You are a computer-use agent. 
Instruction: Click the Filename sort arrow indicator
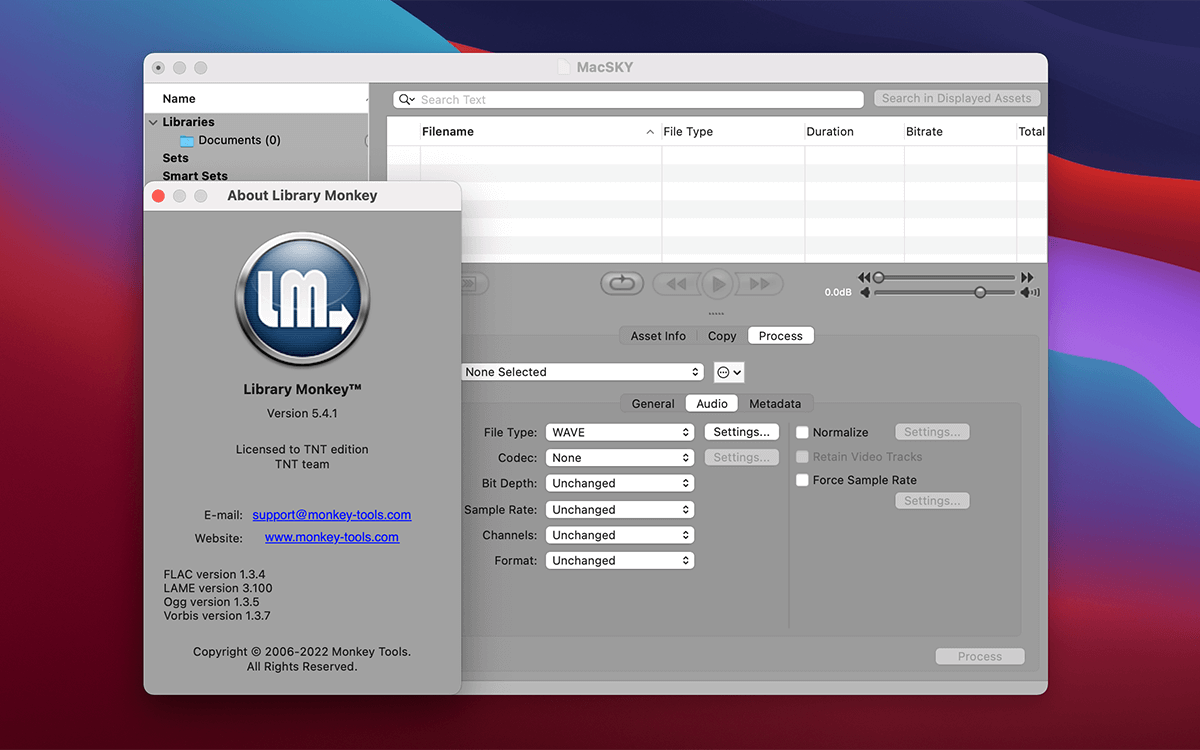pyautogui.click(x=650, y=132)
